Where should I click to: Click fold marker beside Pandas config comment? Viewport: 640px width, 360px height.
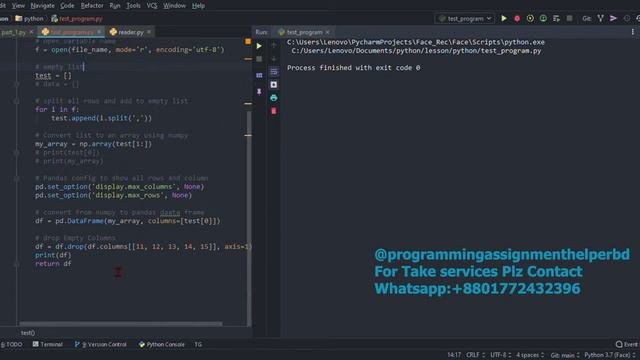point(16,178)
